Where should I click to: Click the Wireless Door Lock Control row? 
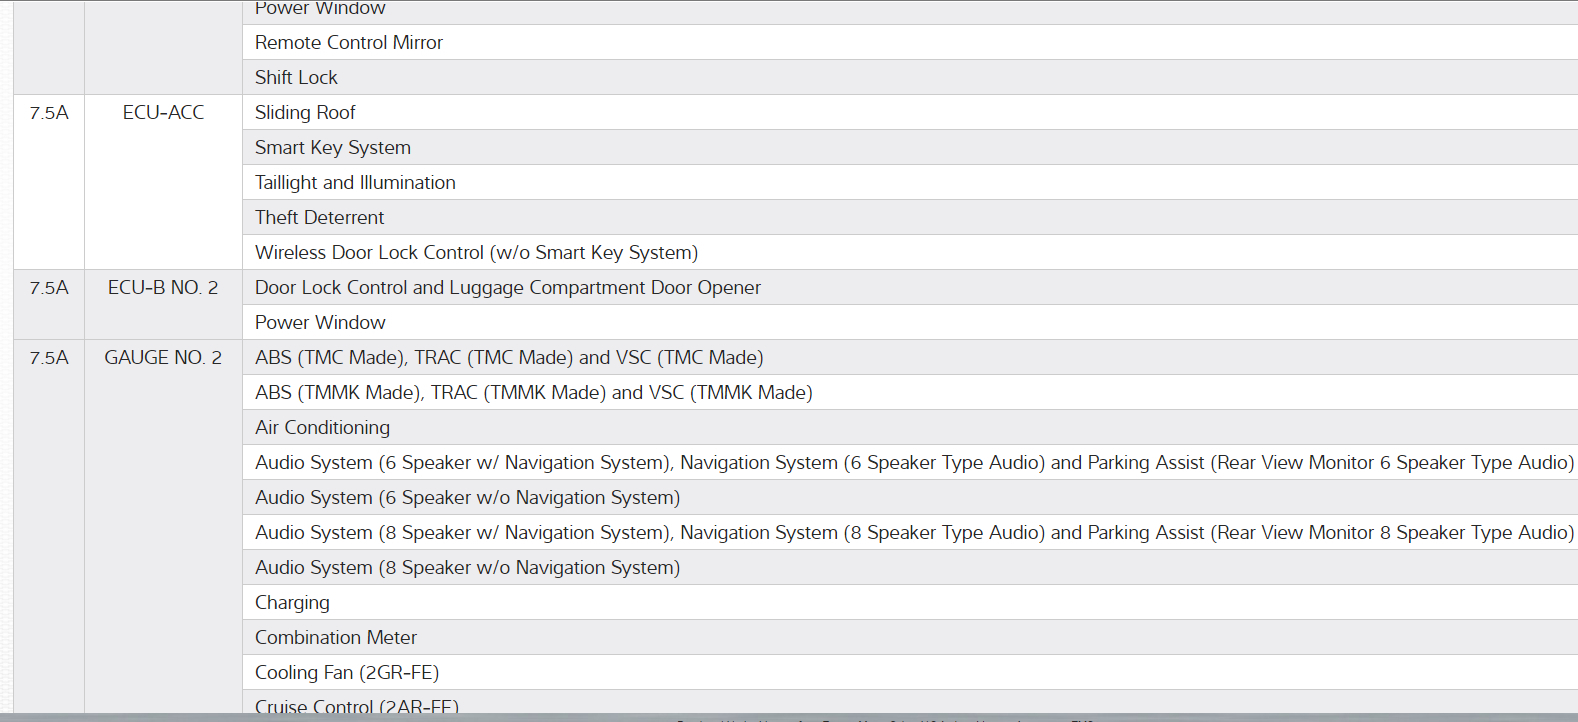(476, 252)
